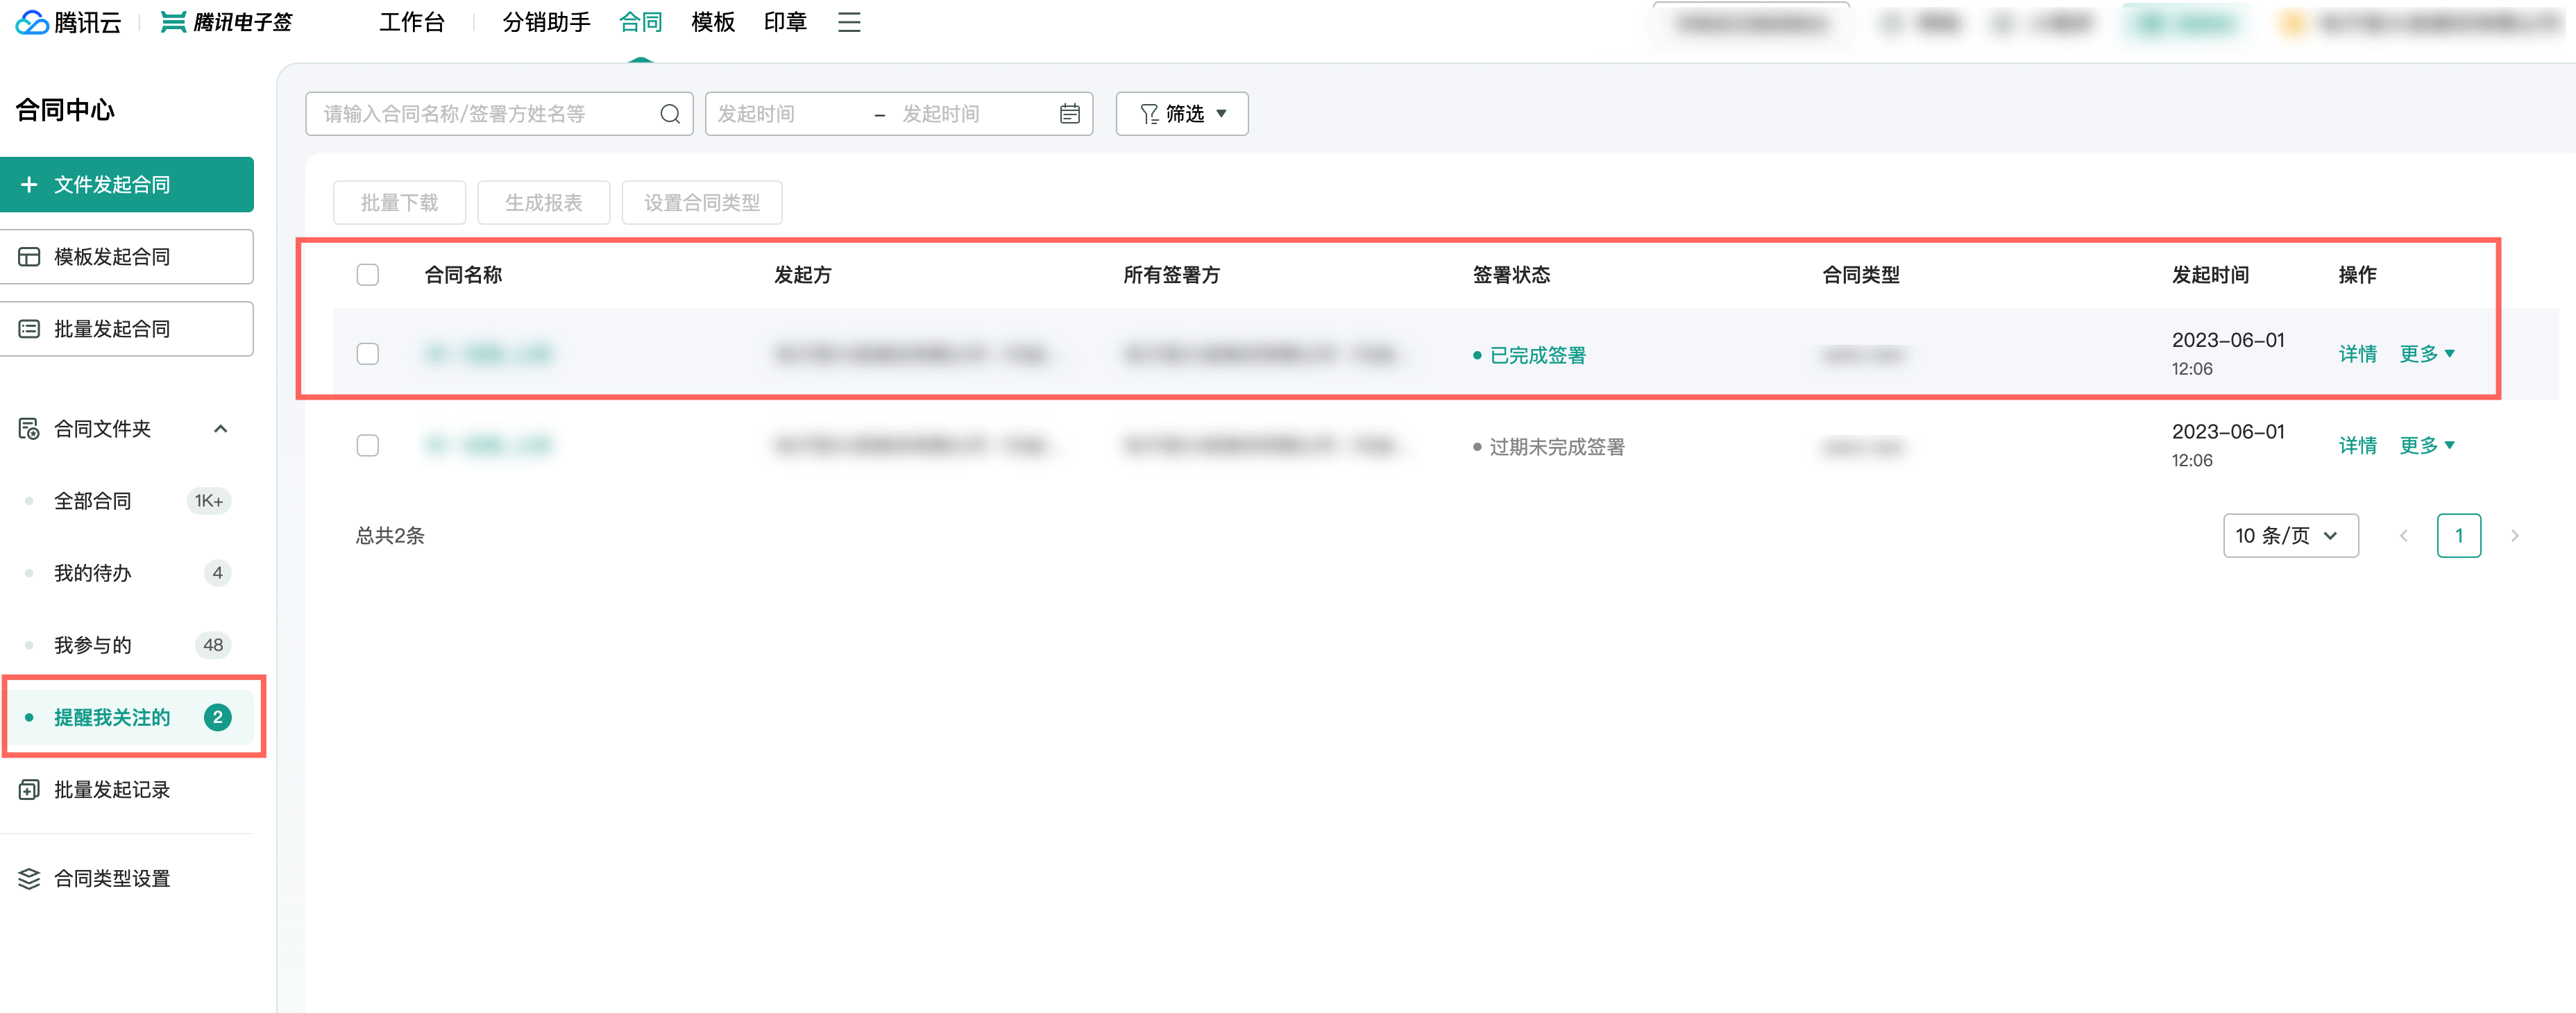Open 详情 link for the 过期未完成签署 row
This screenshot has height=1013, width=2576.
pos(2357,446)
